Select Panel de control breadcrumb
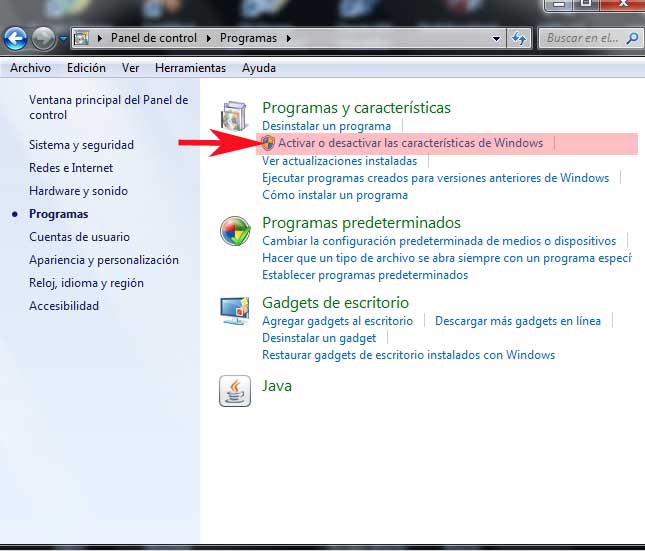The image size is (645, 551). click(153, 38)
